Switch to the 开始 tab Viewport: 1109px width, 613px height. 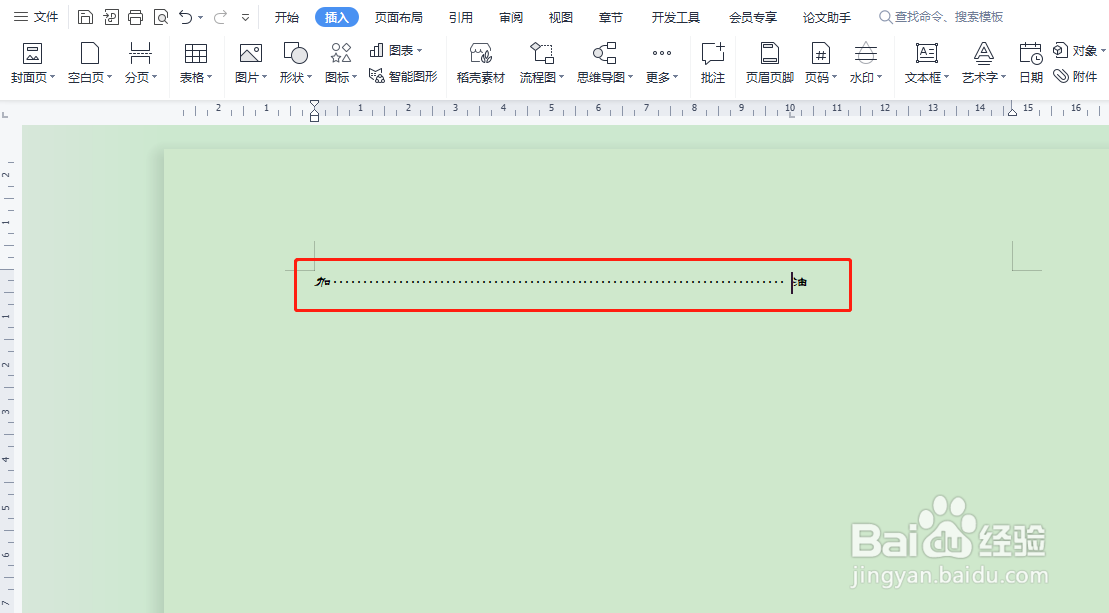coord(286,17)
